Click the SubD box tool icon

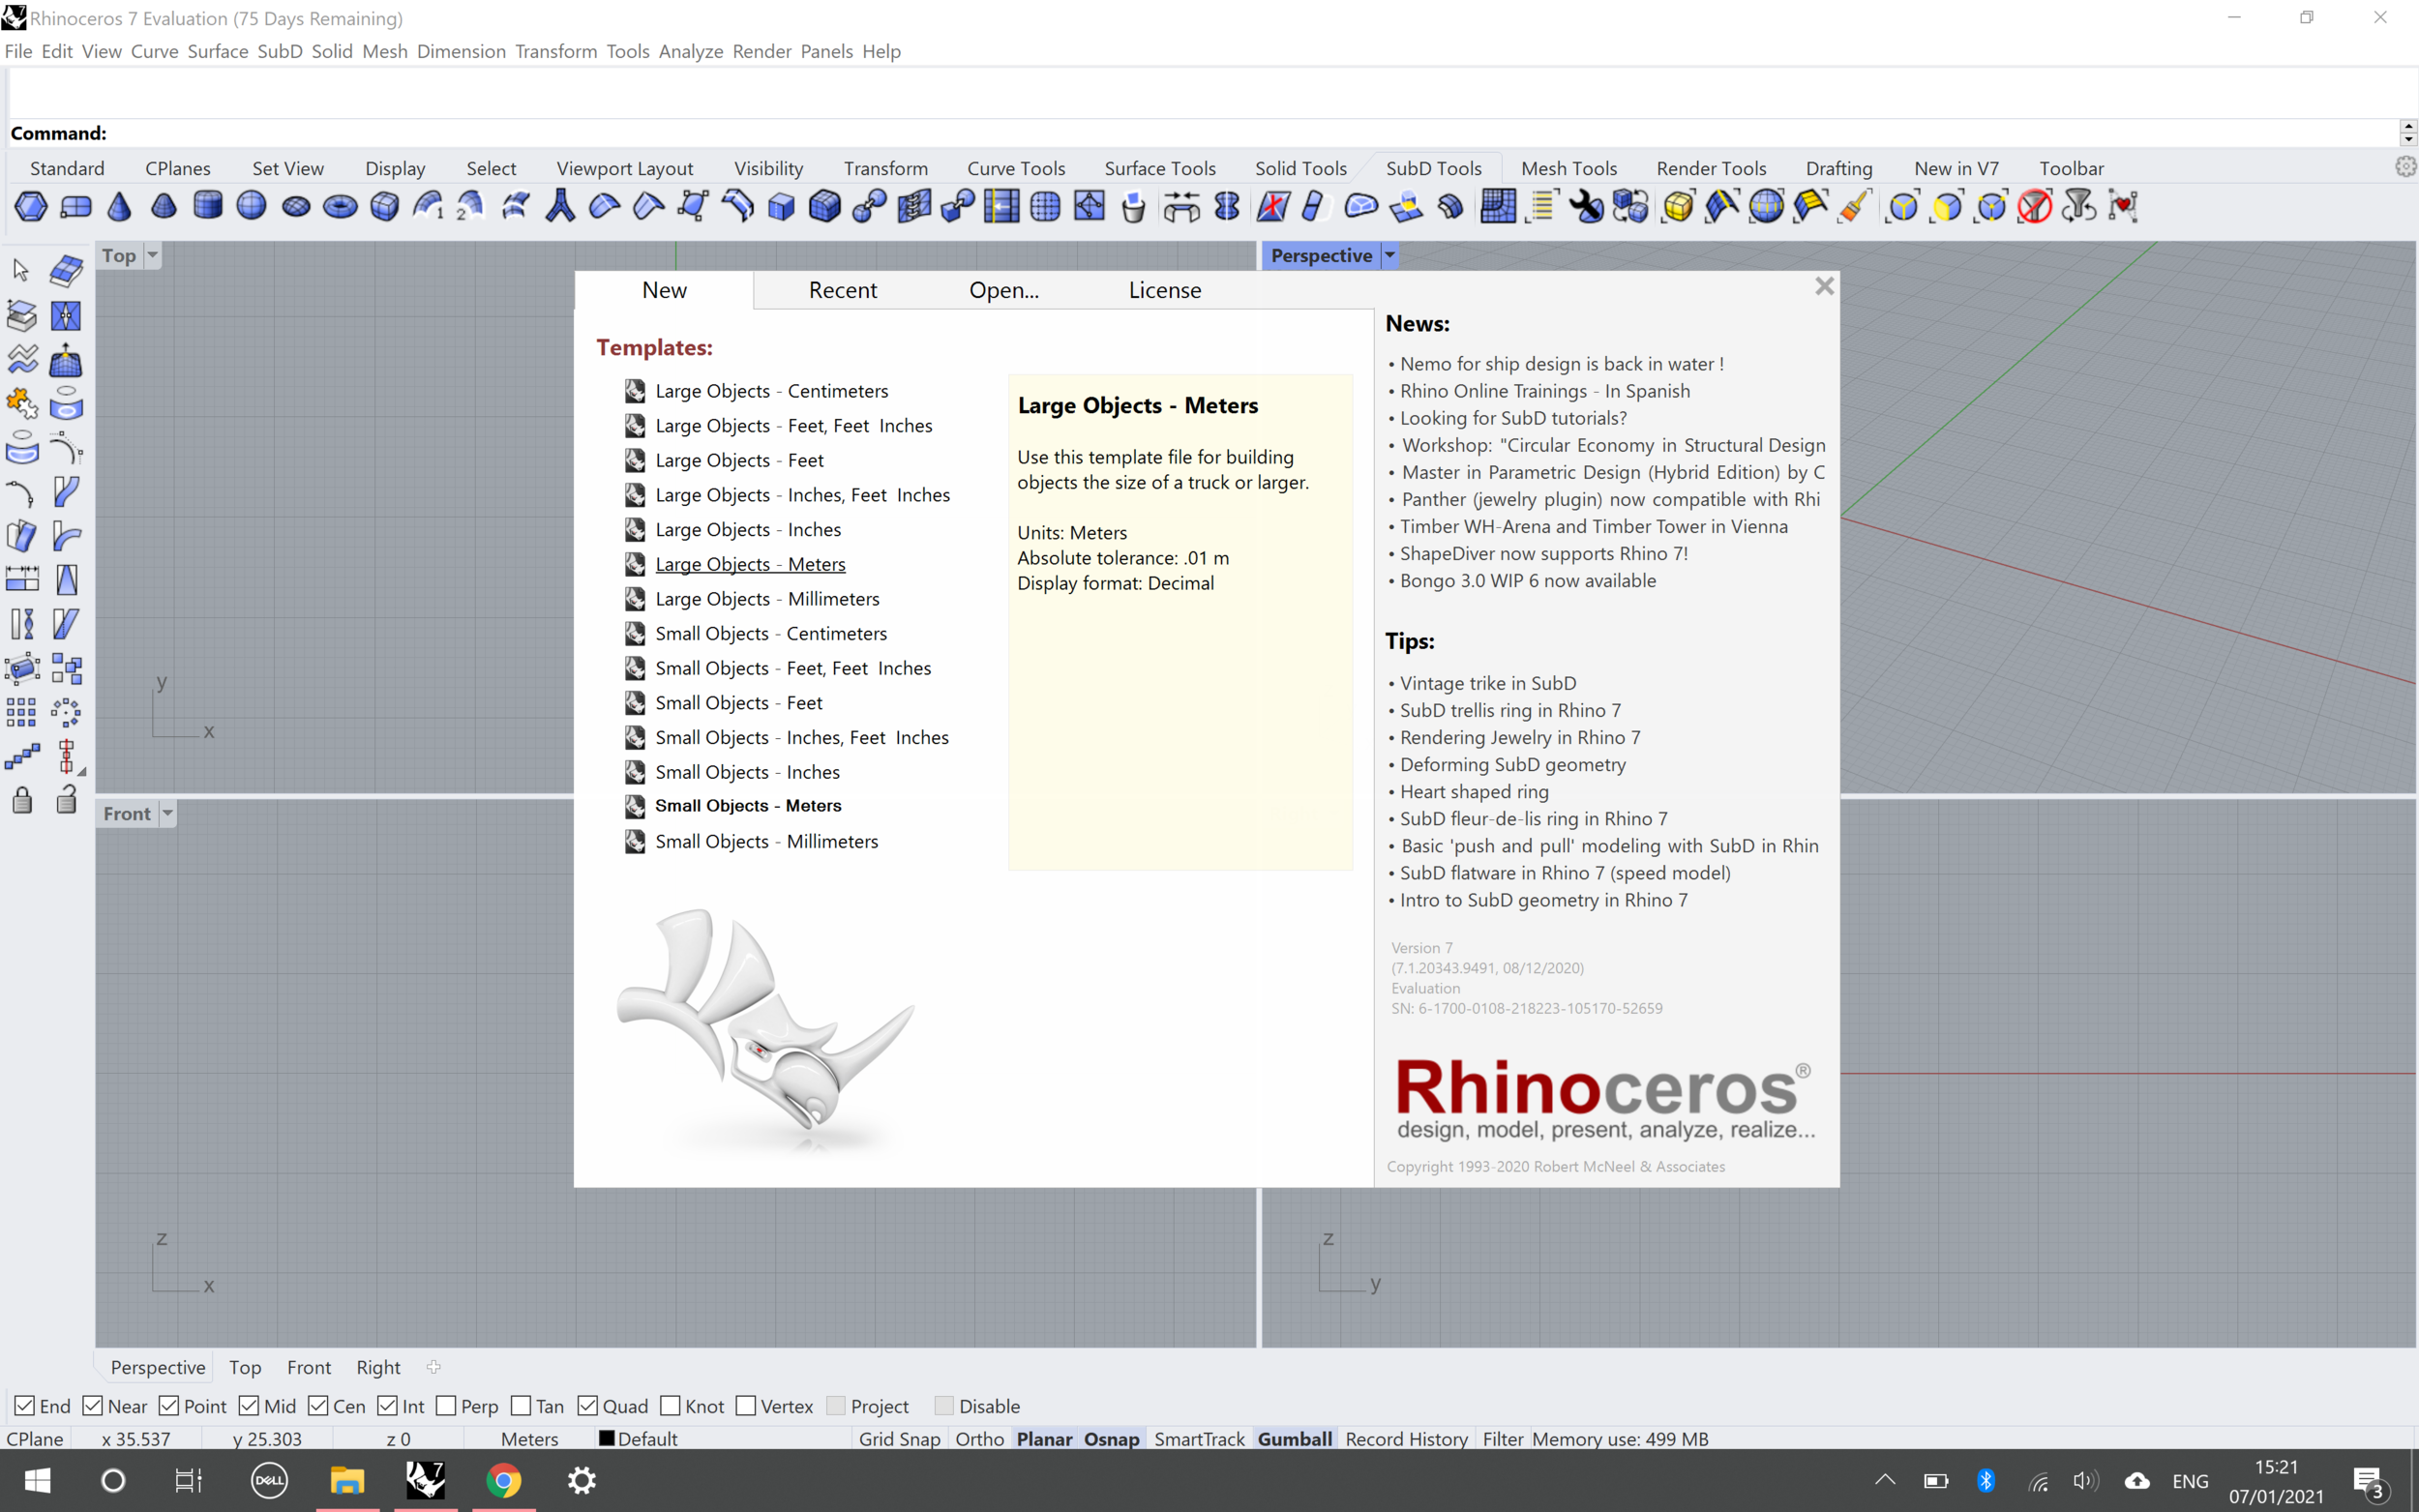click(x=384, y=207)
